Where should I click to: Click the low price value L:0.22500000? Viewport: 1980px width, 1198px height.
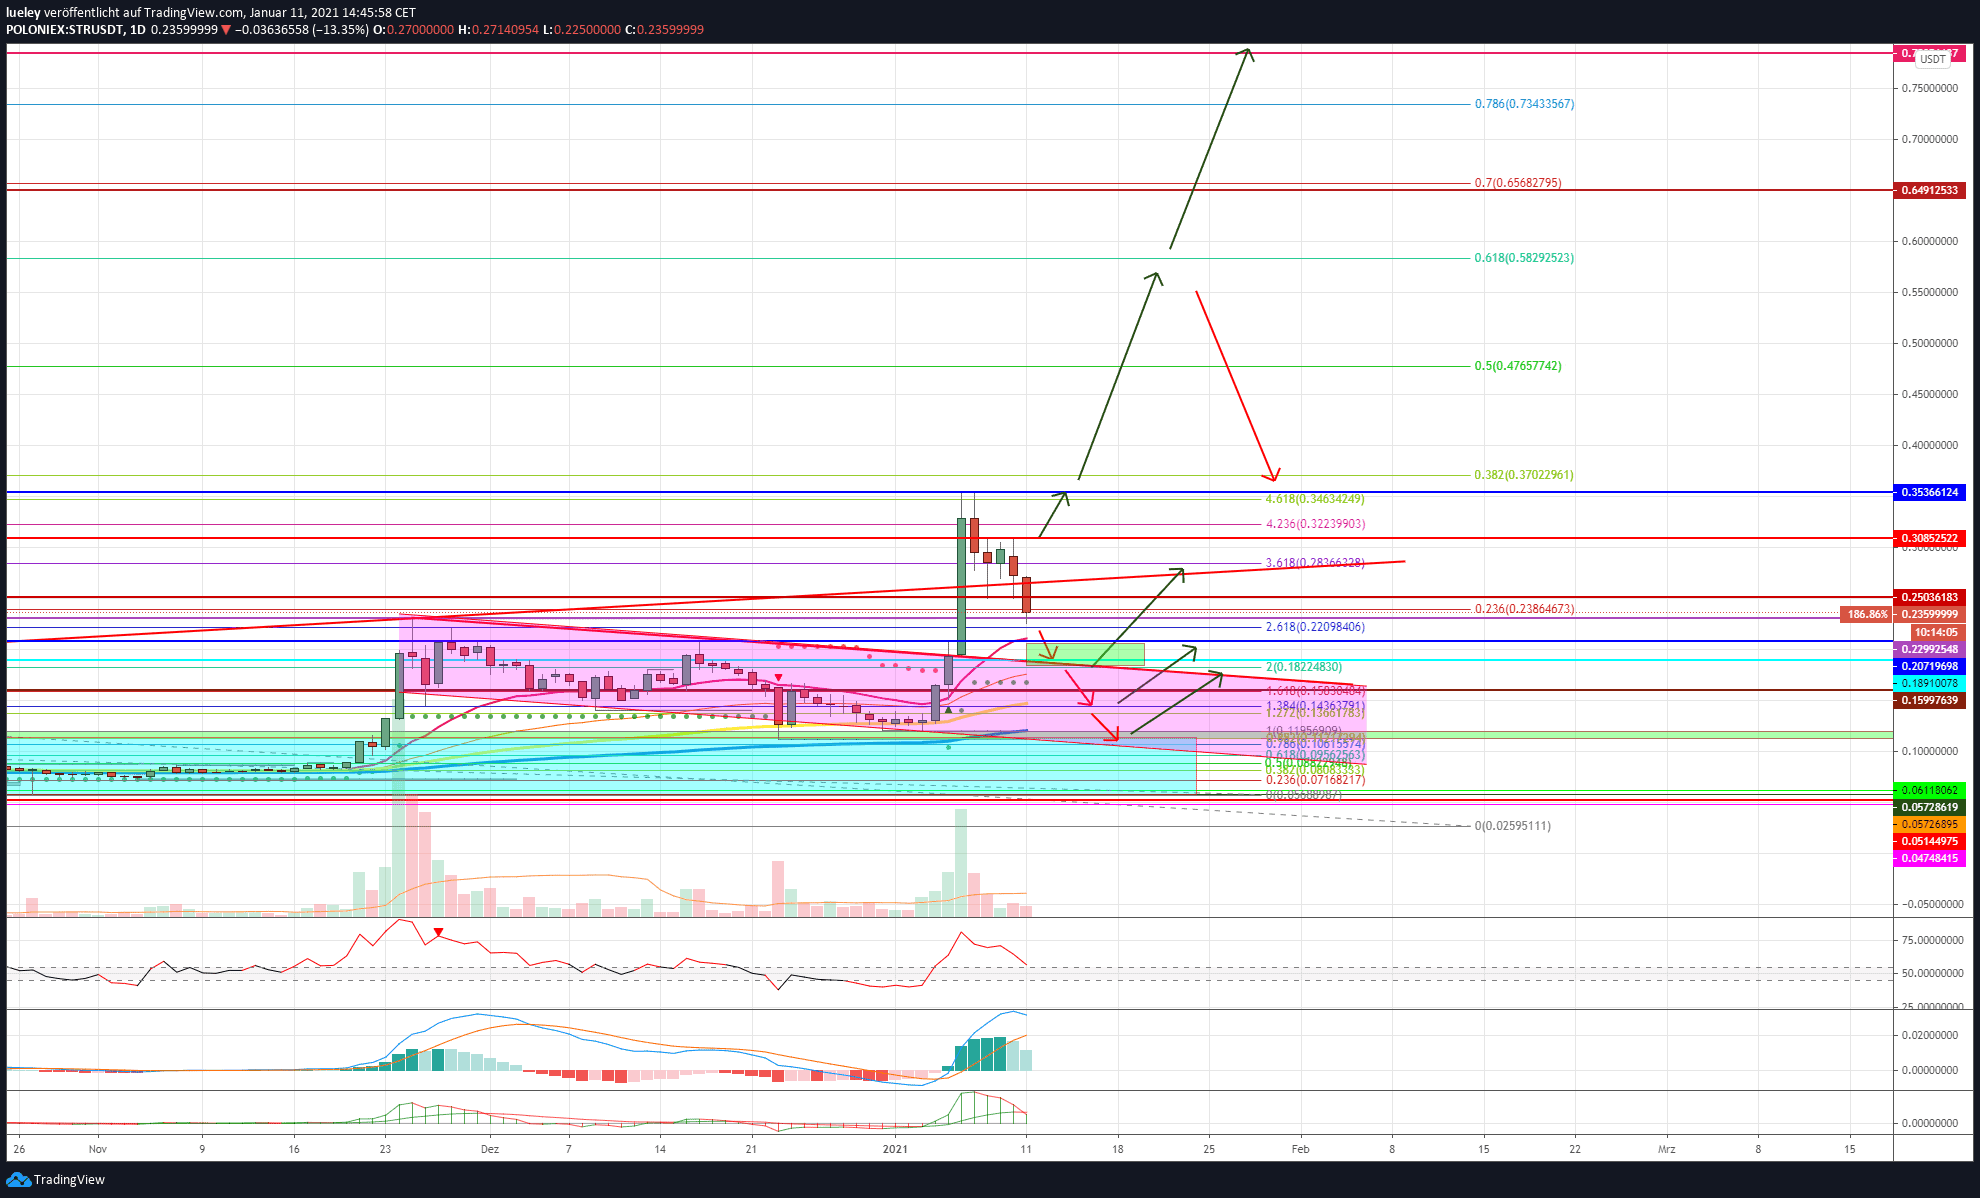[x=581, y=30]
